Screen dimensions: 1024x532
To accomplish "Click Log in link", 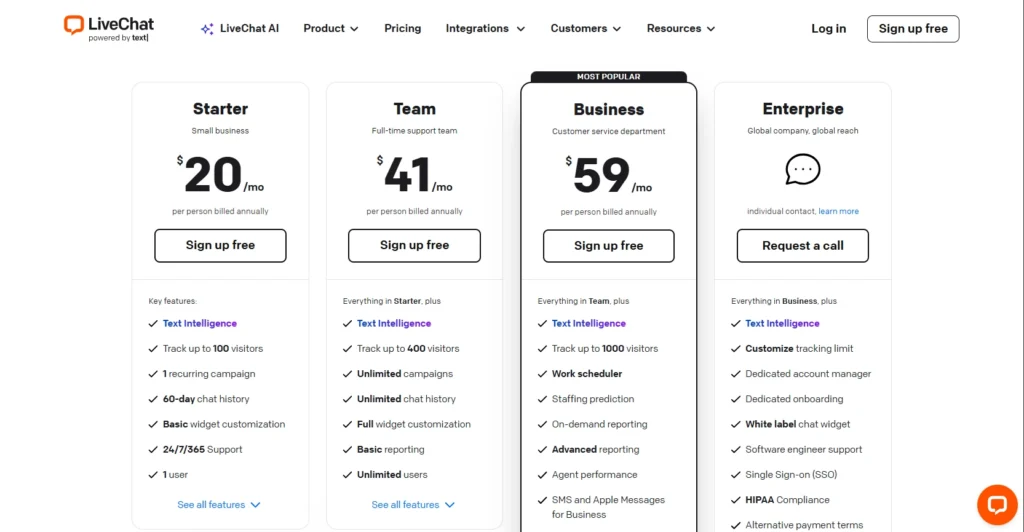I will coord(828,29).
